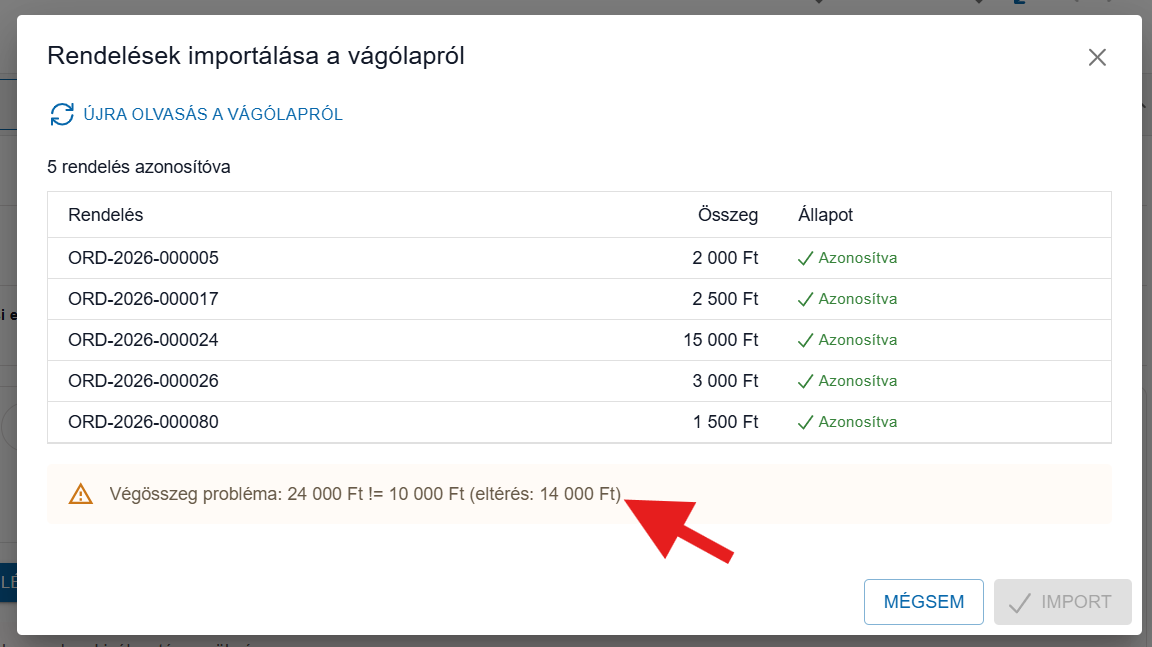Click the checkmark beside ORD-2026-000005 status
This screenshot has width=1152, height=647.
[x=805, y=258]
